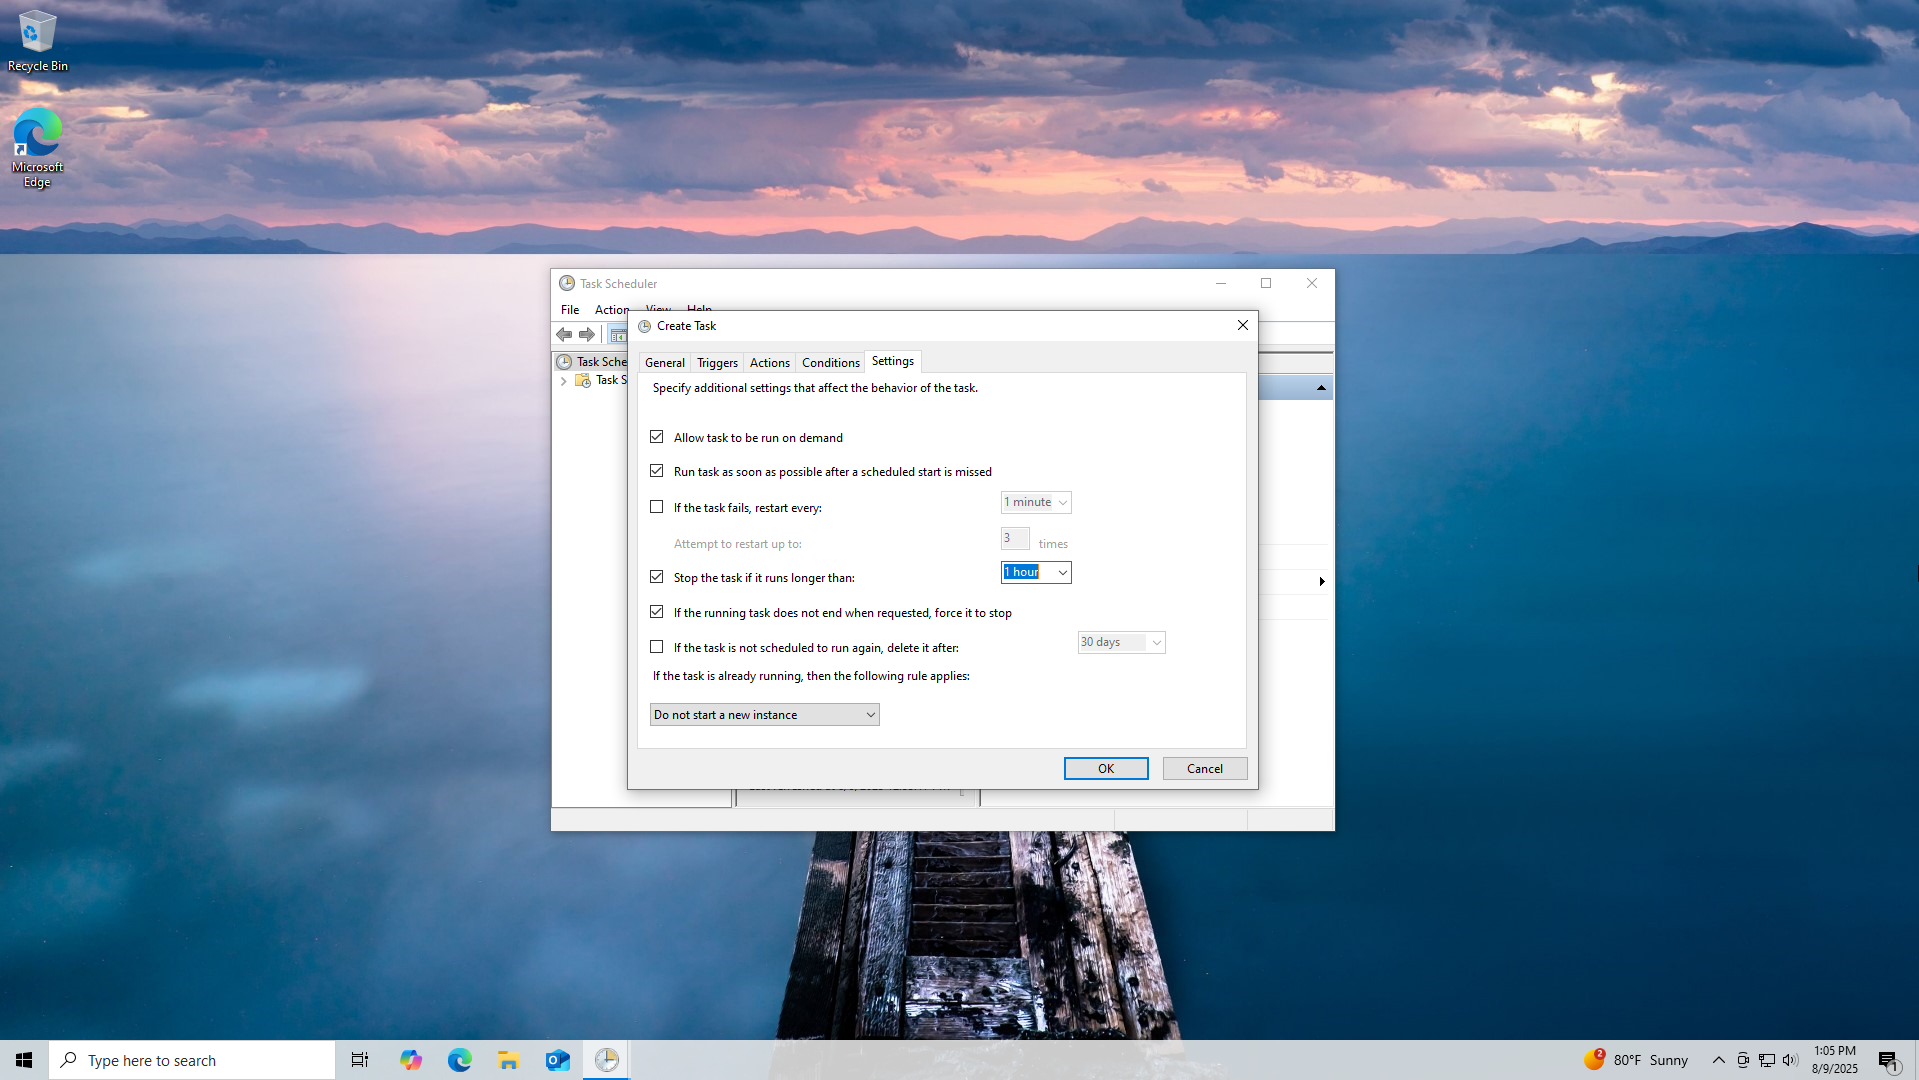This screenshot has width=1919, height=1080.
Task: Close the Create Task dialog
Action: (1243, 325)
